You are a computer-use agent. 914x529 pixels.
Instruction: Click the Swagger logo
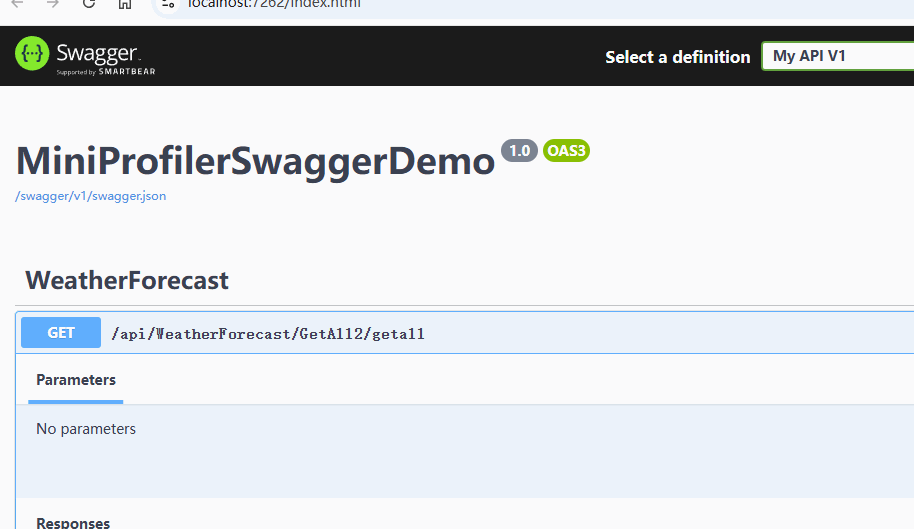pos(85,56)
